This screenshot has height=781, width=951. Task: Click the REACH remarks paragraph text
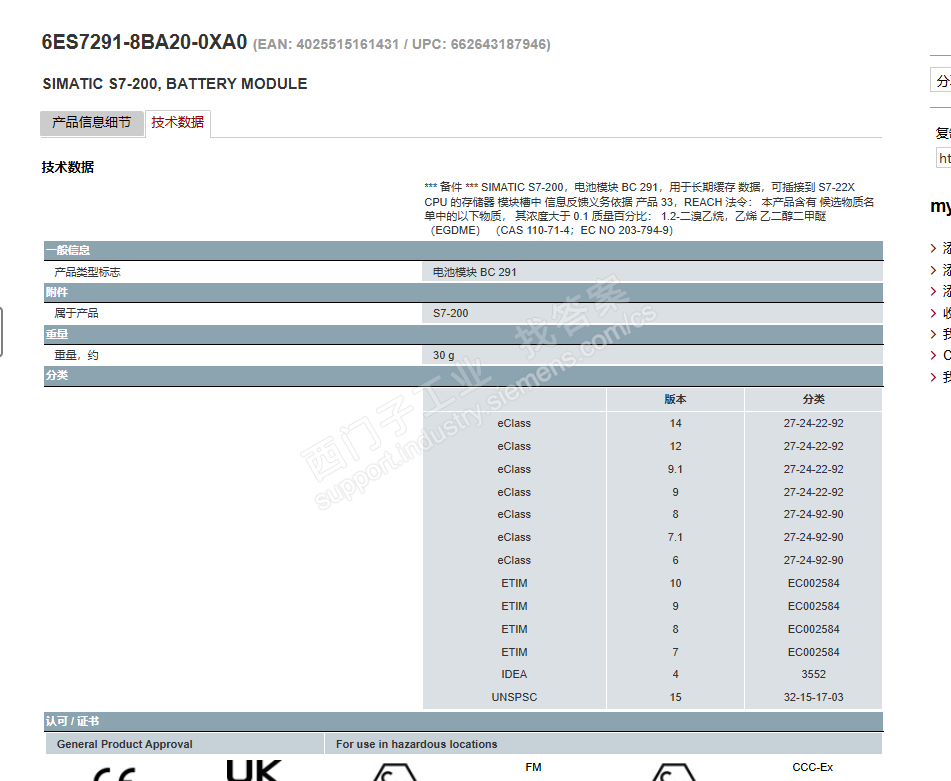(x=649, y=209)
